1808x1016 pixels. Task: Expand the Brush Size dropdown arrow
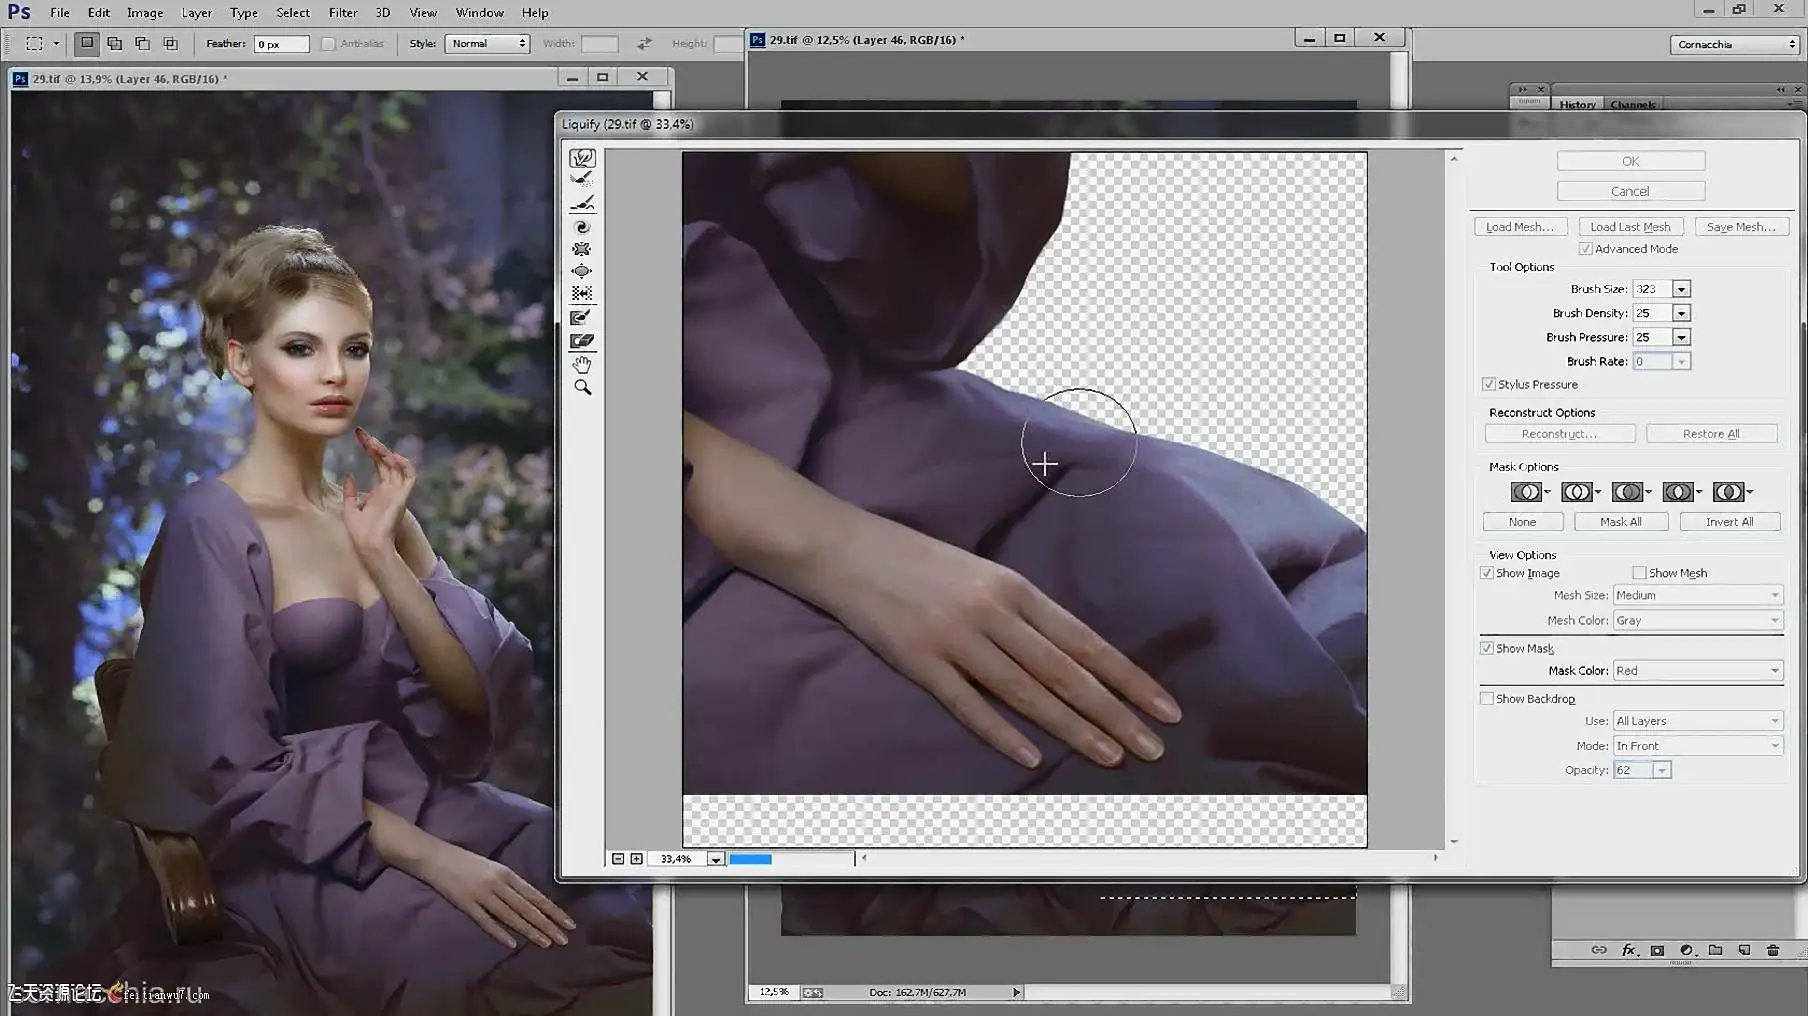point(1681,289)
